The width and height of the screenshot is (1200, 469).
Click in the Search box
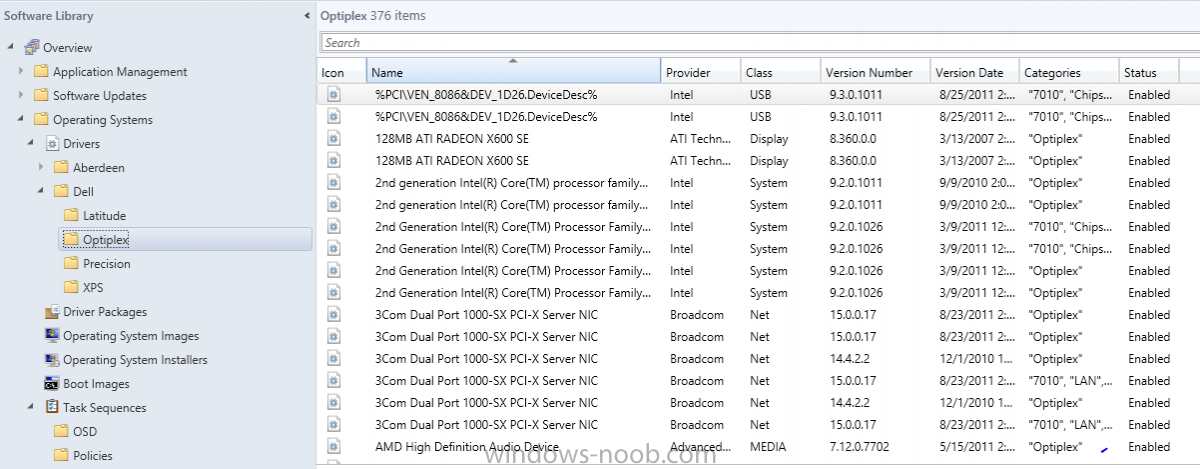click(x=760, y=42)
